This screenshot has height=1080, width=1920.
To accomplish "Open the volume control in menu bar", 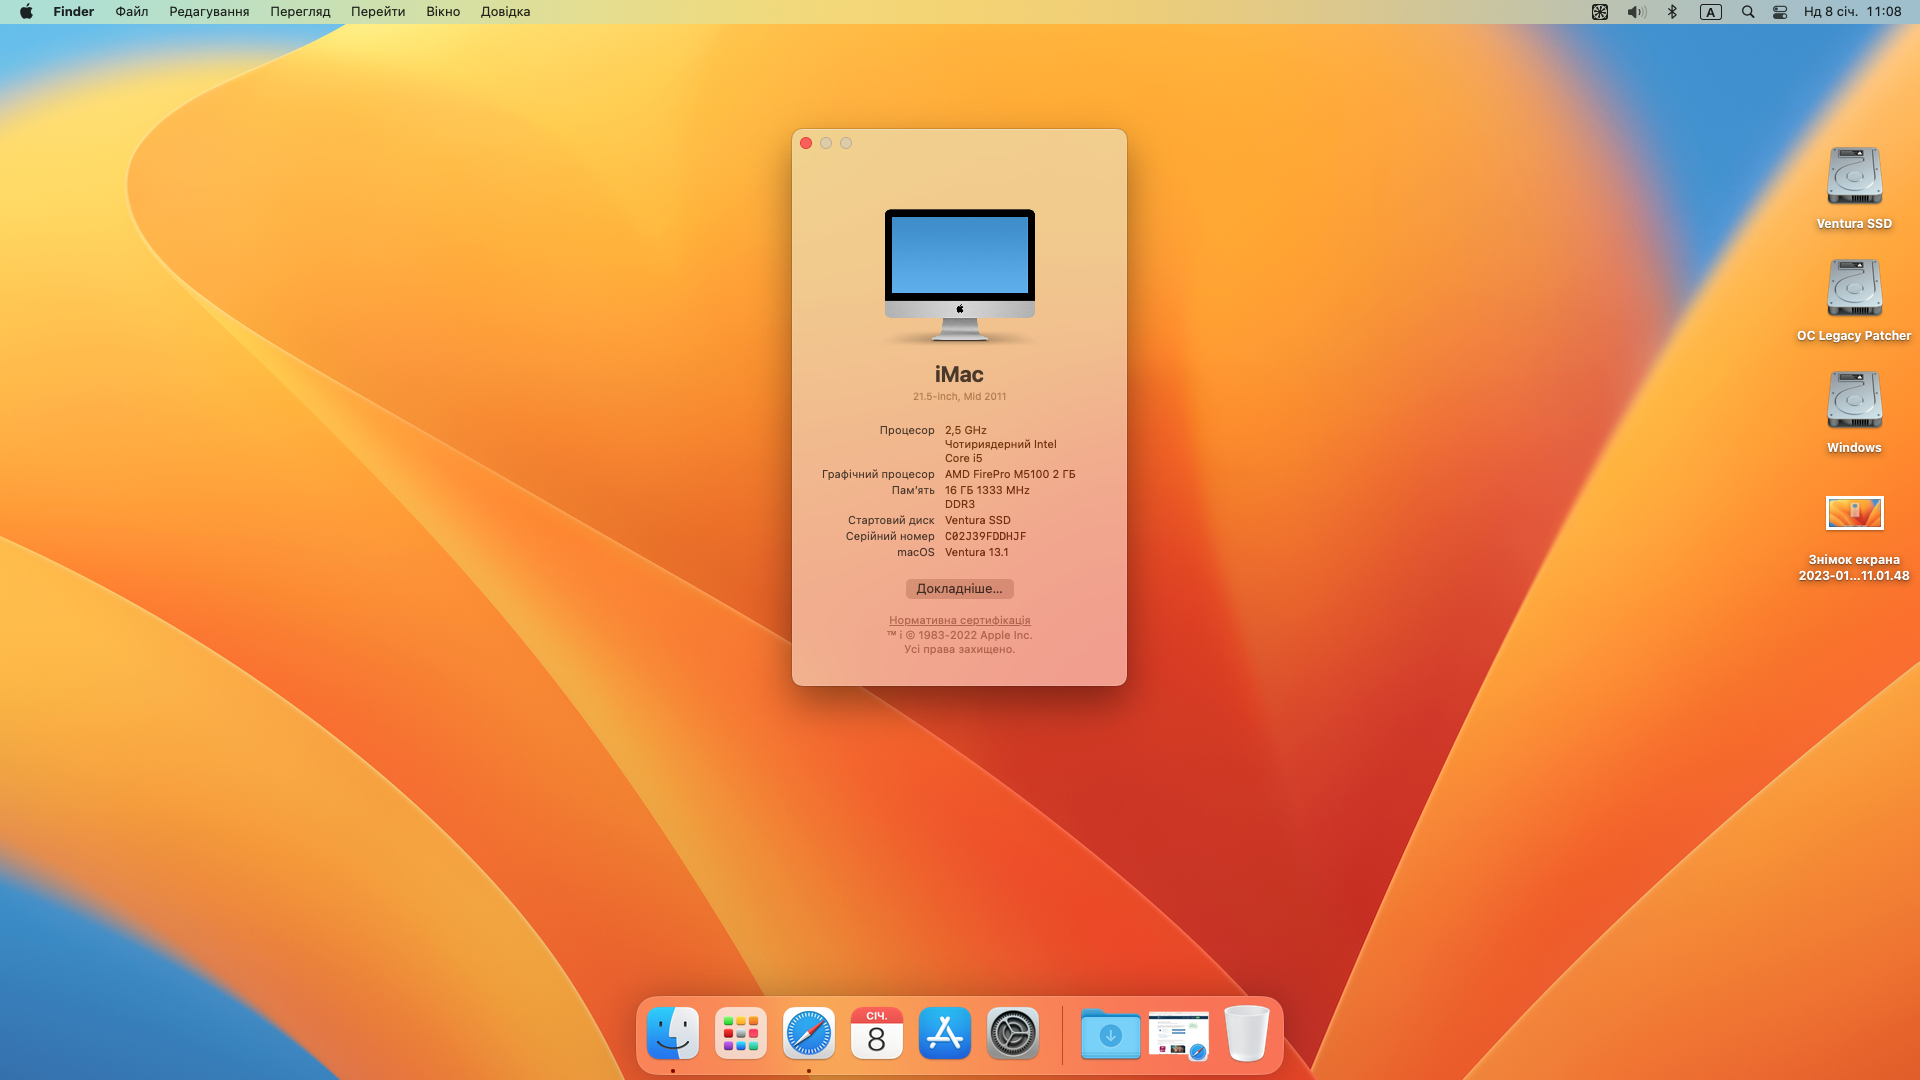I will tap(1636, 12).
